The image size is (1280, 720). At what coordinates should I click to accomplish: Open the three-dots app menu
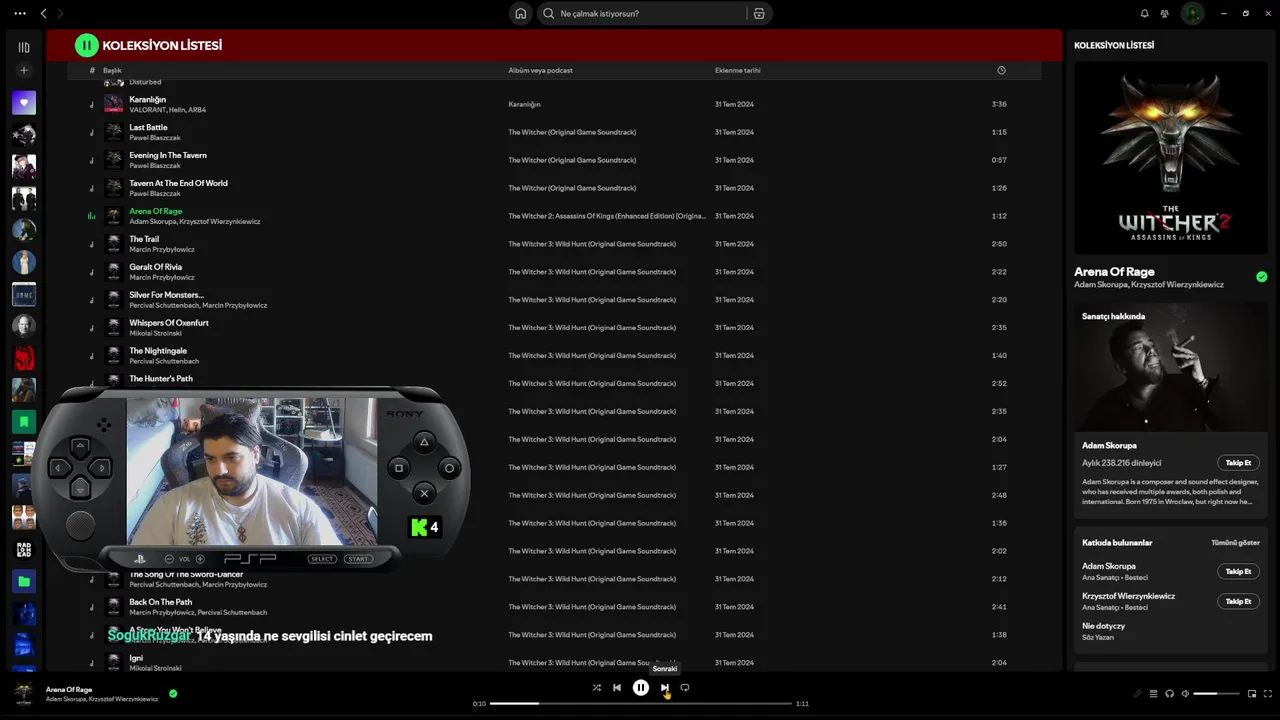coord(20,14)
